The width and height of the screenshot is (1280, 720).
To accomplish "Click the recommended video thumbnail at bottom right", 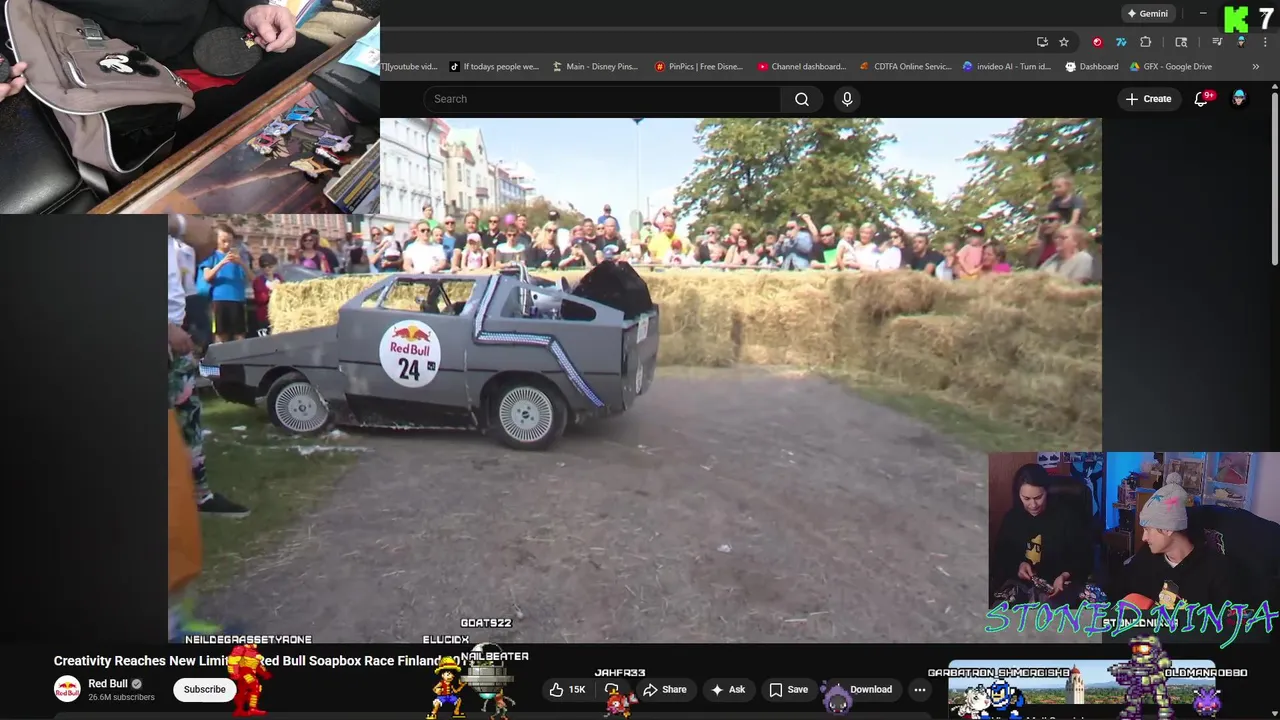I will [x=1080, y=690].
